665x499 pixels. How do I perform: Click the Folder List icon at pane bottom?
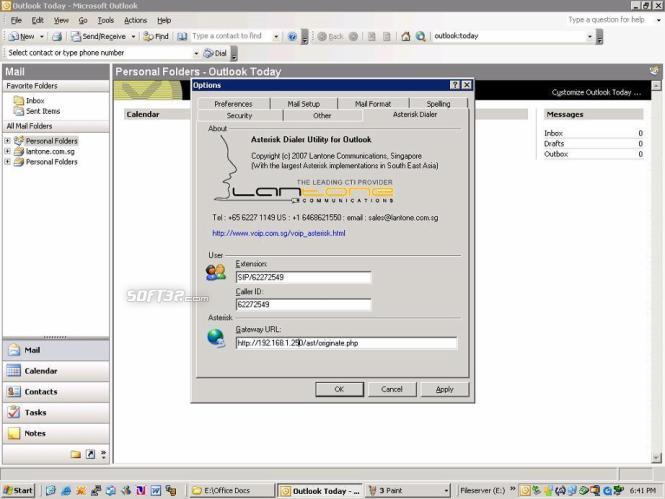tap(76, 454)
